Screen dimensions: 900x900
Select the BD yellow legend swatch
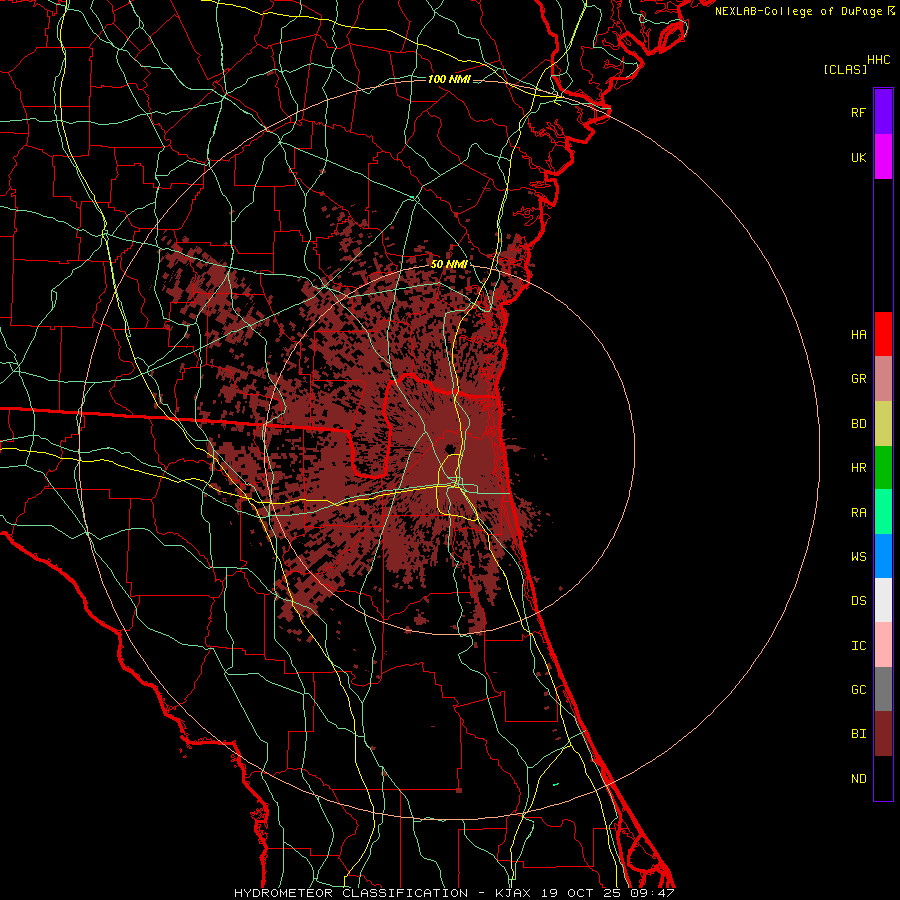click(x=883, y=424)
